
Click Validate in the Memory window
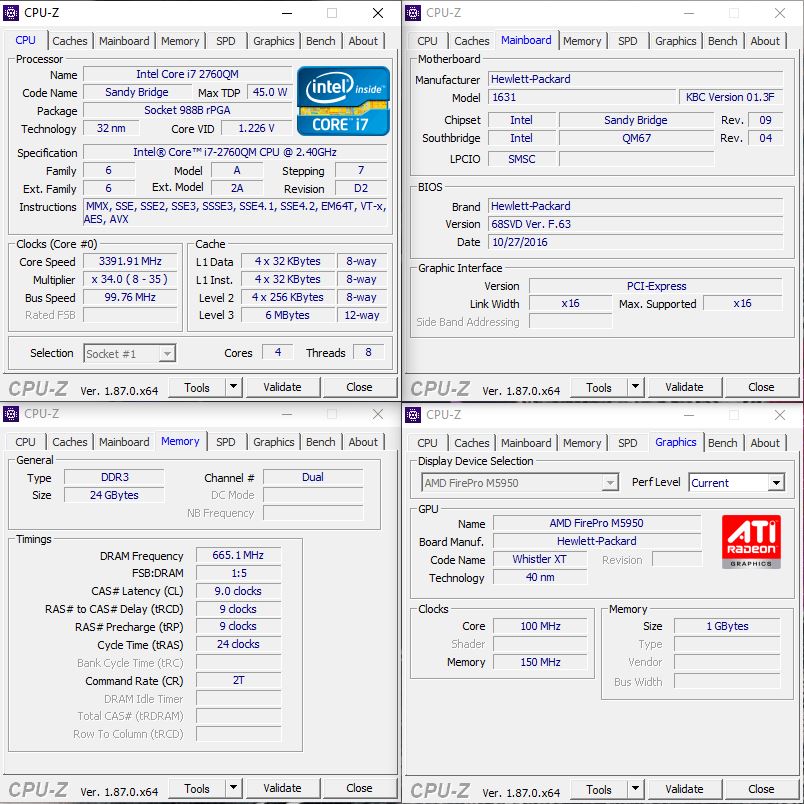tap(283, 788)
